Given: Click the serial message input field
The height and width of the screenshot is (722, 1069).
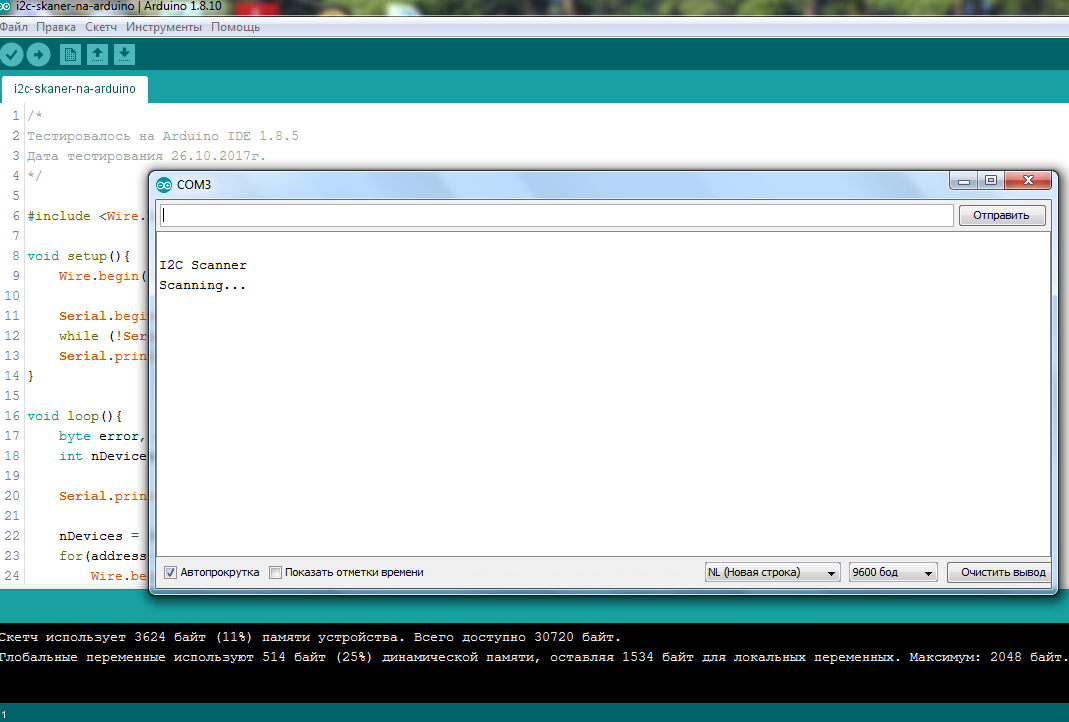Looking at the screenshot, I should pyautogui.click(x=555, y=215).
